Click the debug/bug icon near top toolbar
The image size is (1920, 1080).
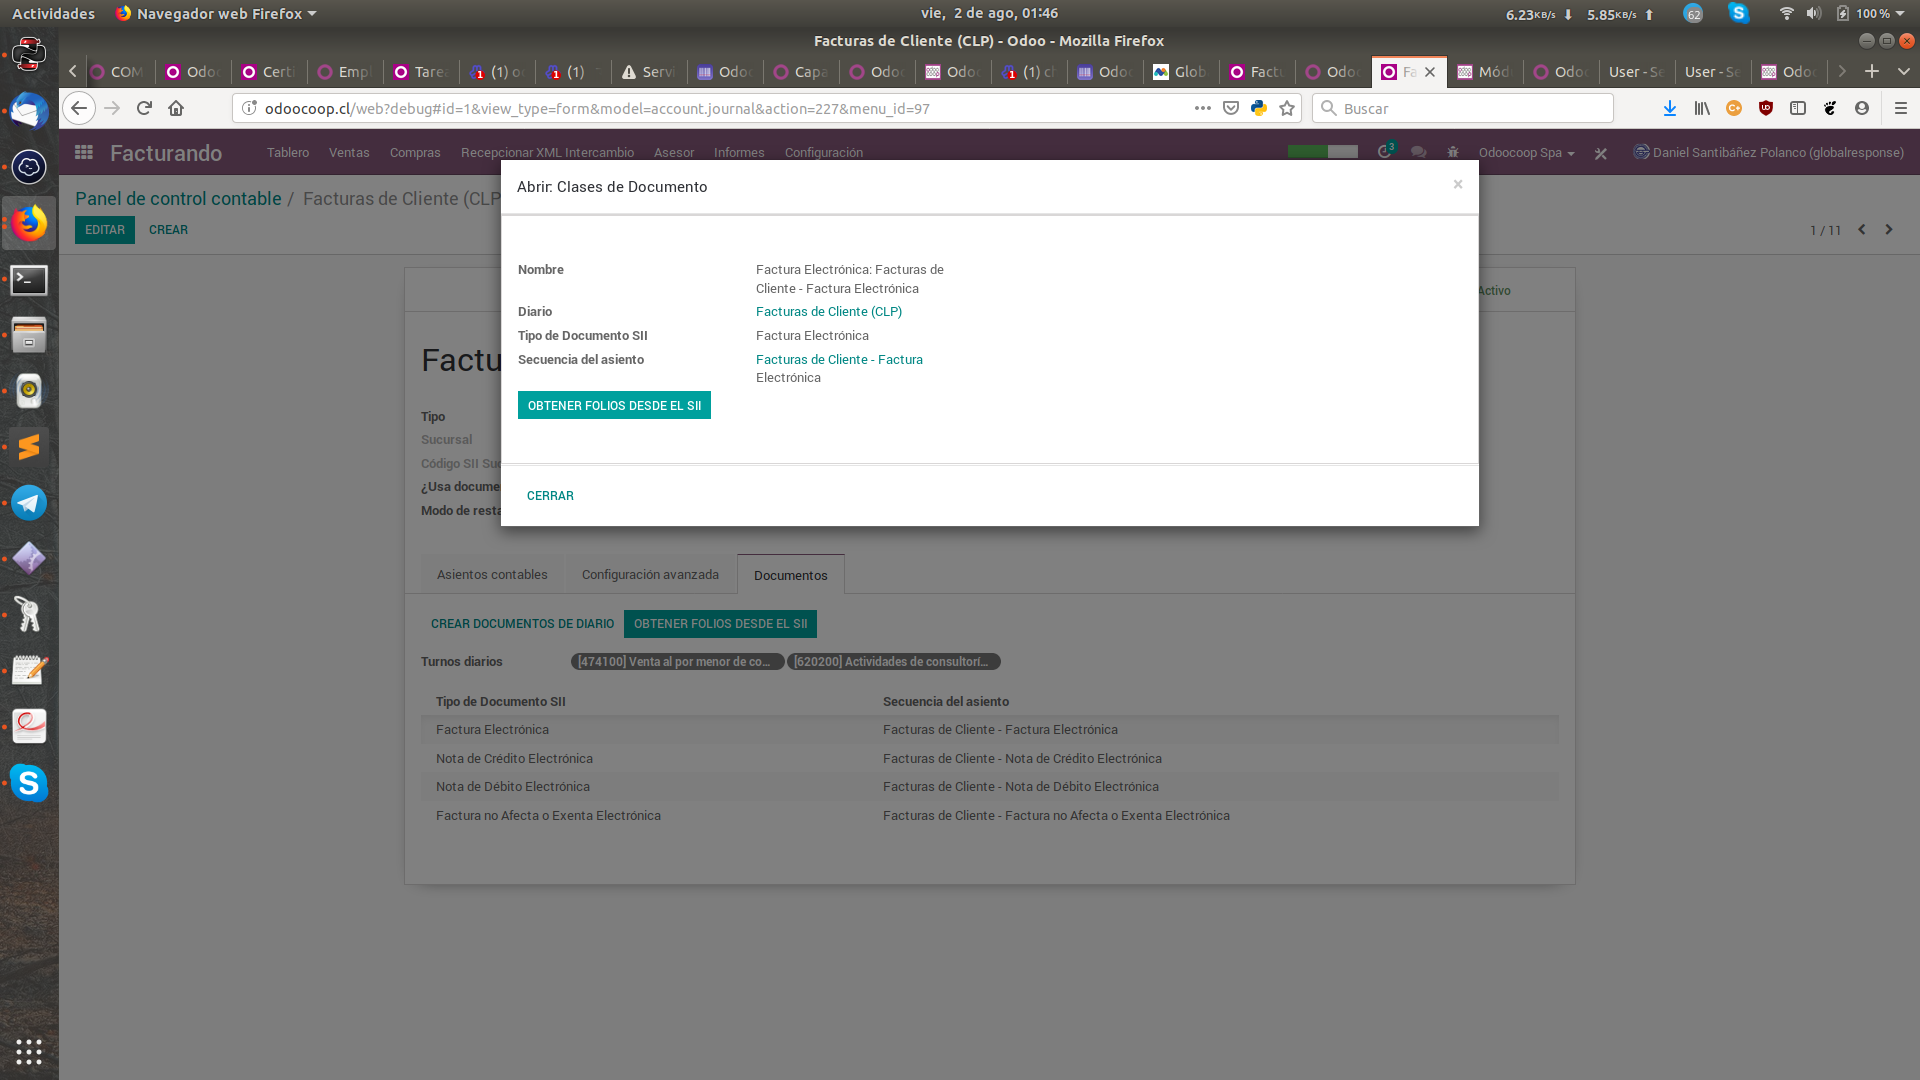[1451, 152]
